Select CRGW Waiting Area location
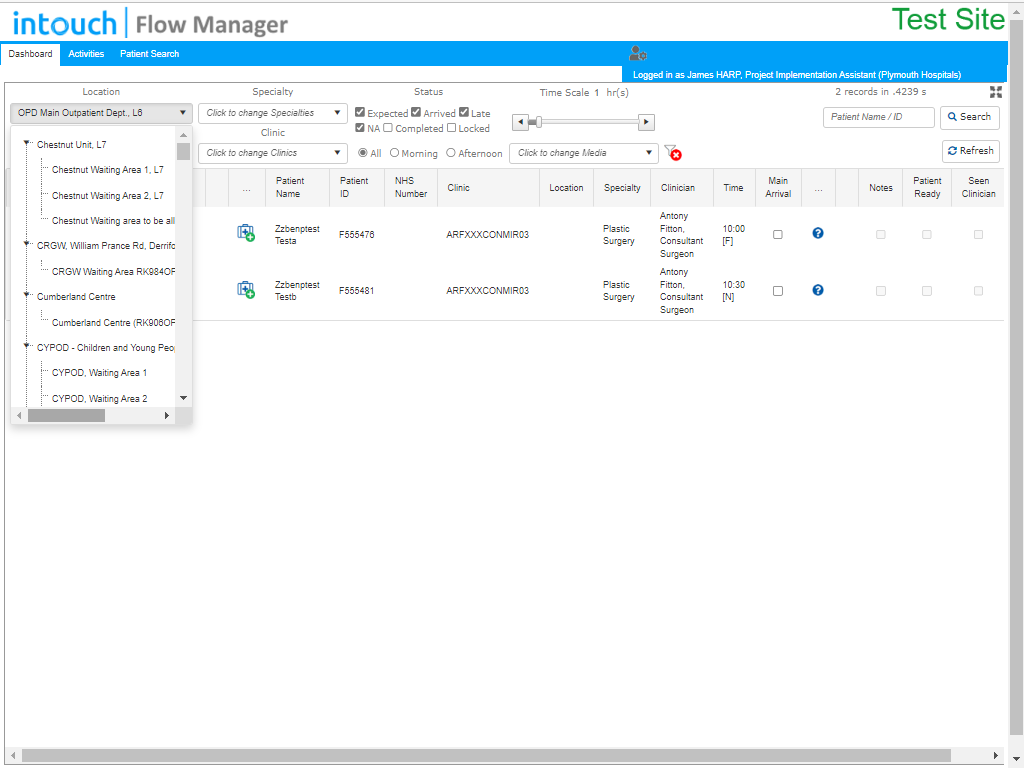Viewport: 1024px width, 768px height. [113, 272]
